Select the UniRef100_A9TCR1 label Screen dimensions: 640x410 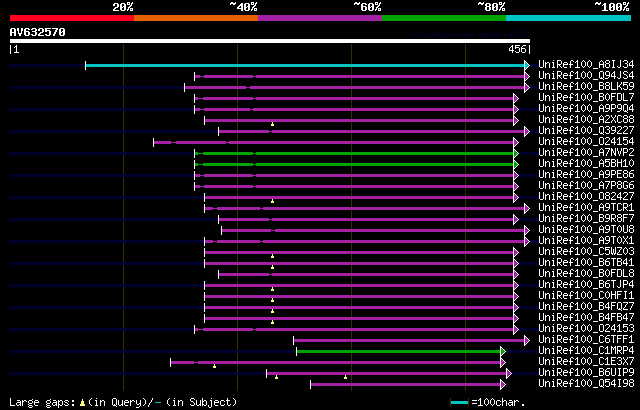click(x=586, y=208)
